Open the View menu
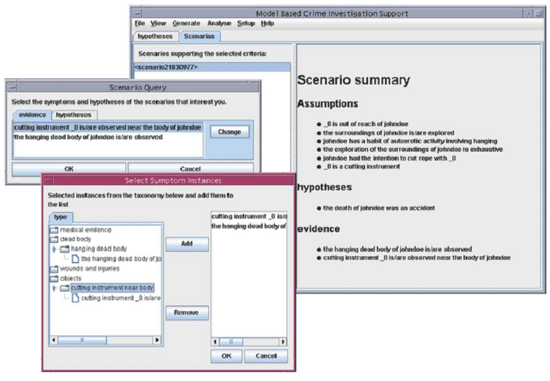 click(x=158, y=24)
